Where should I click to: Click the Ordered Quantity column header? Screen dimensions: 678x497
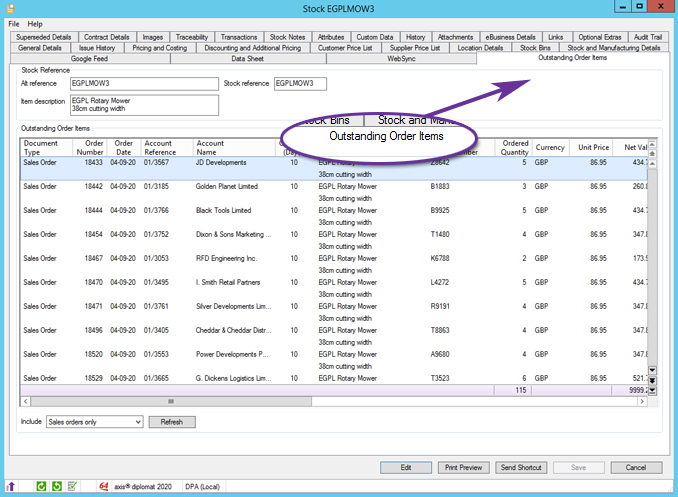coord(514,147)
